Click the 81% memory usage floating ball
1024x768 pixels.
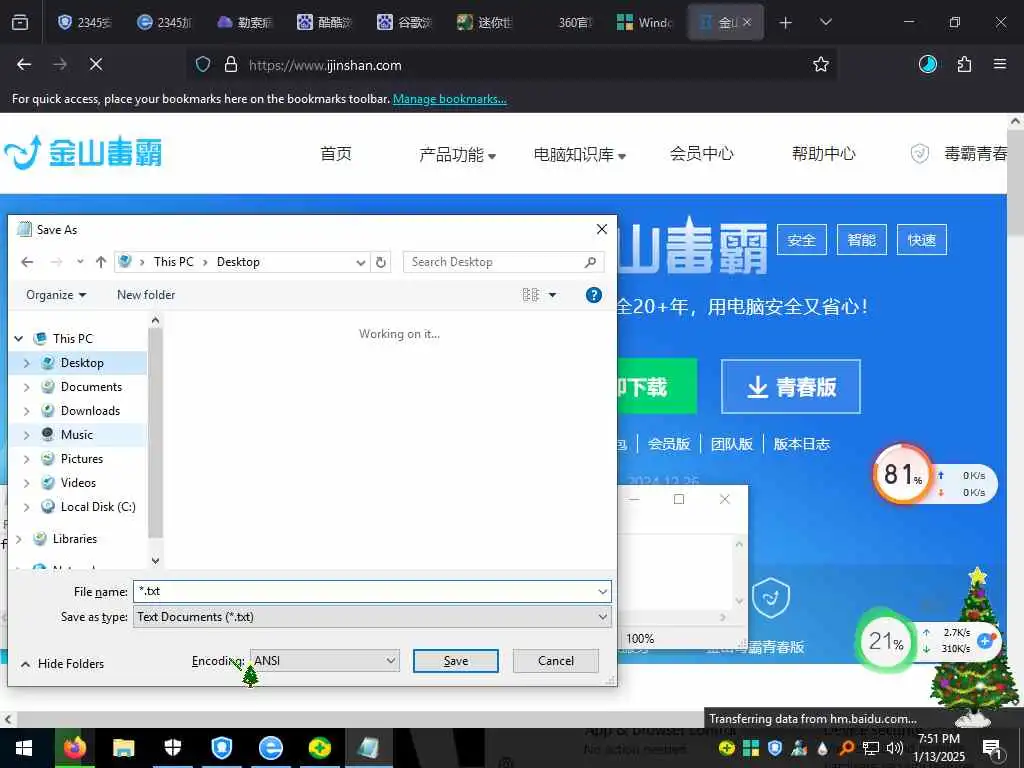pos(903,475)
